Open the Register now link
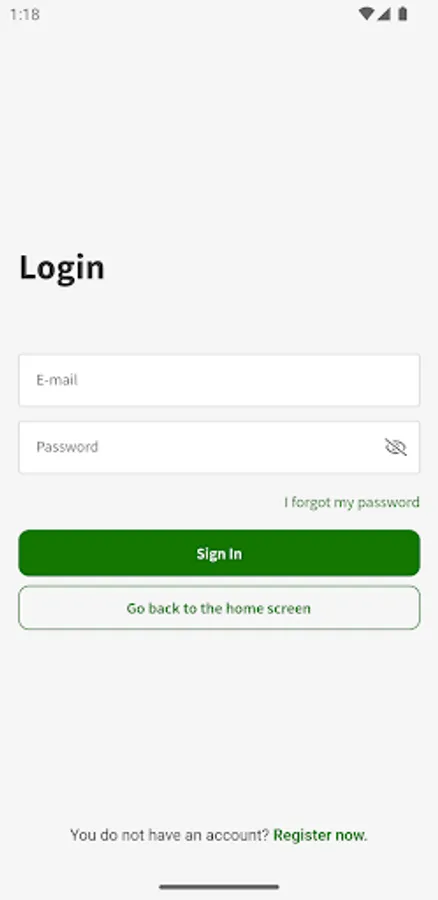 point(320,835)
